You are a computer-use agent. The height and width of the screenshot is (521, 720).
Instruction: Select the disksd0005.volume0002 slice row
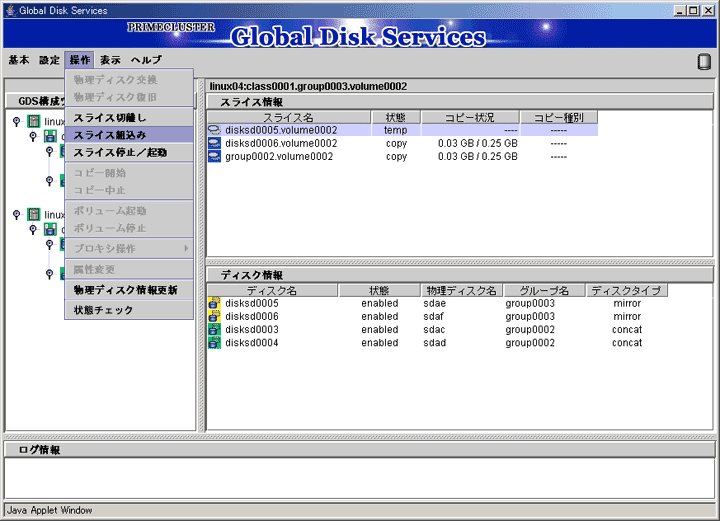(403, 130)
